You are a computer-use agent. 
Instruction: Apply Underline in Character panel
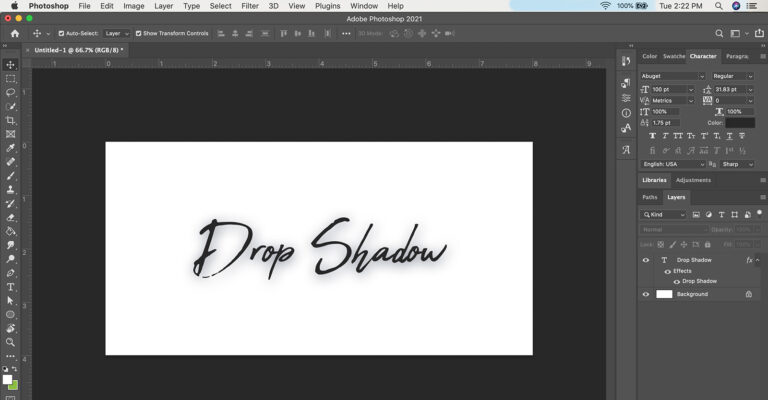[729, 136]
